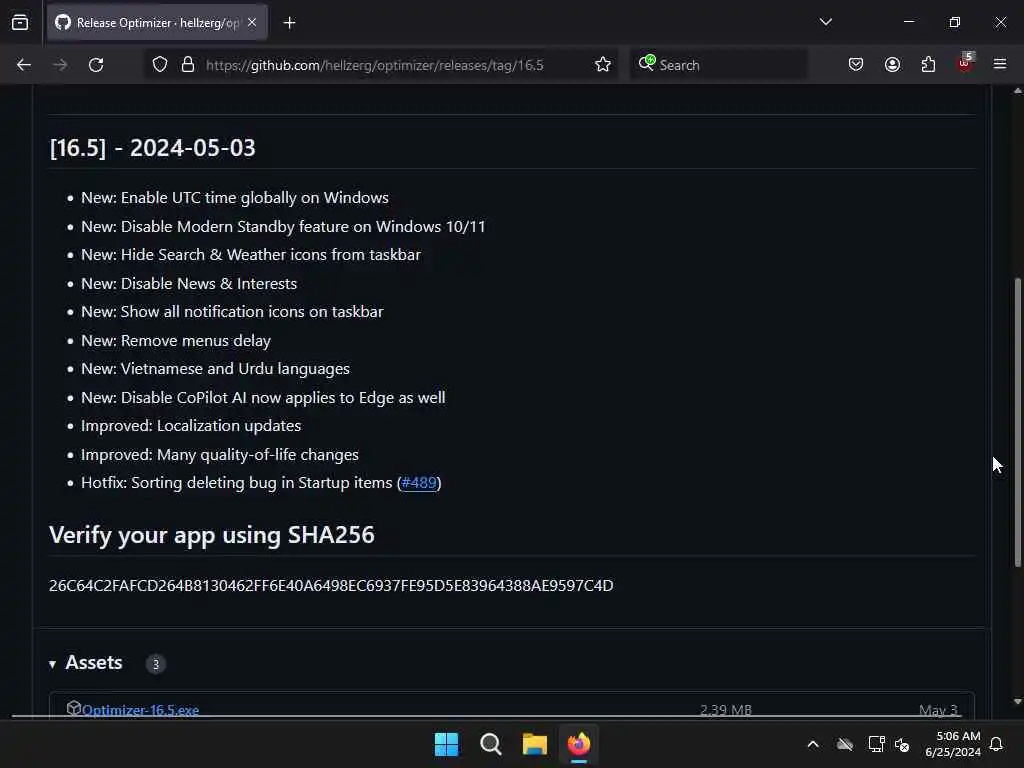Screen dimensions: 1024x768
Task: Download Optimizer-16.5.exe asset
Action: [140, 710]
